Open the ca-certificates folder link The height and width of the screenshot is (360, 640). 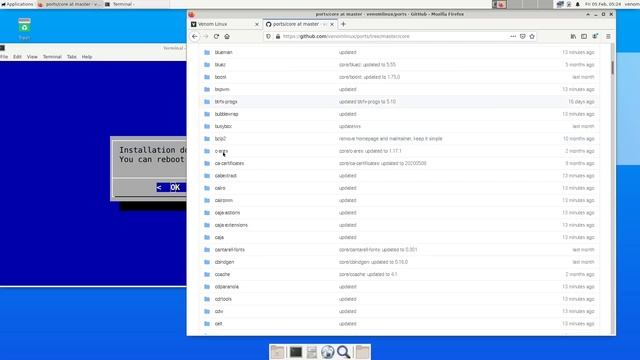[x=229, y=163]
